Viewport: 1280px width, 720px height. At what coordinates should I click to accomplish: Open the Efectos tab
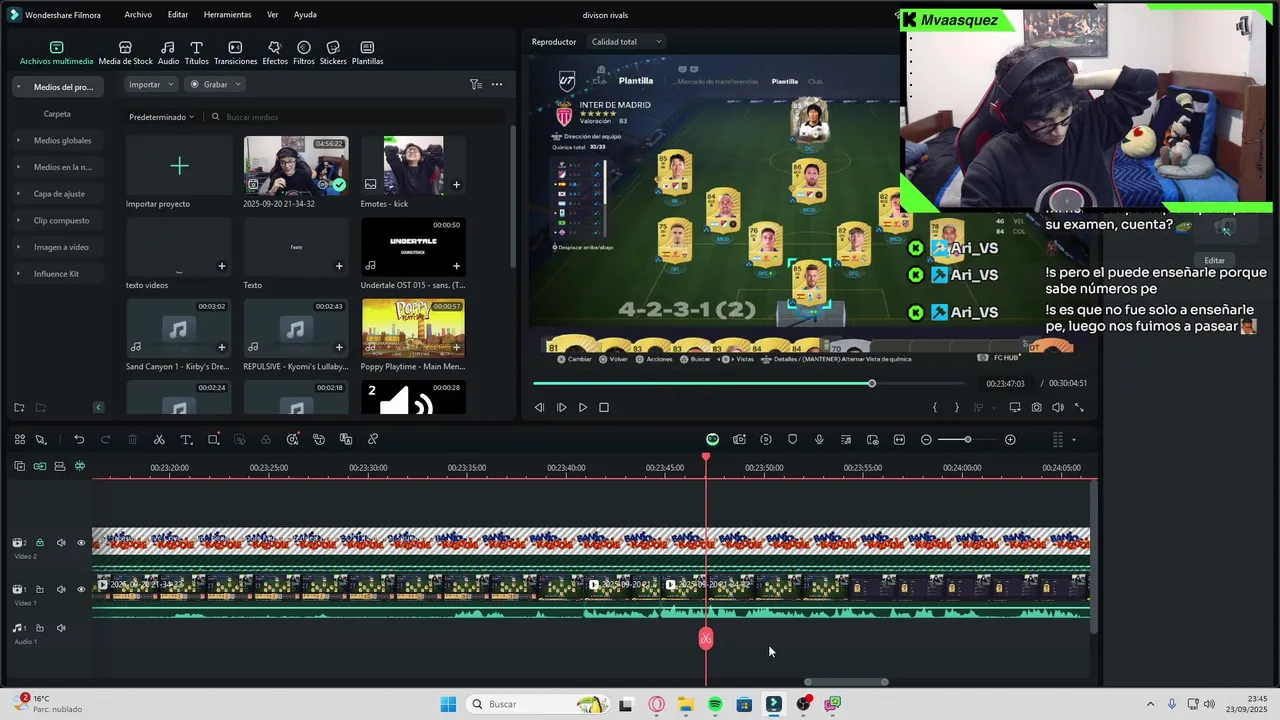(x=275, y=53)
